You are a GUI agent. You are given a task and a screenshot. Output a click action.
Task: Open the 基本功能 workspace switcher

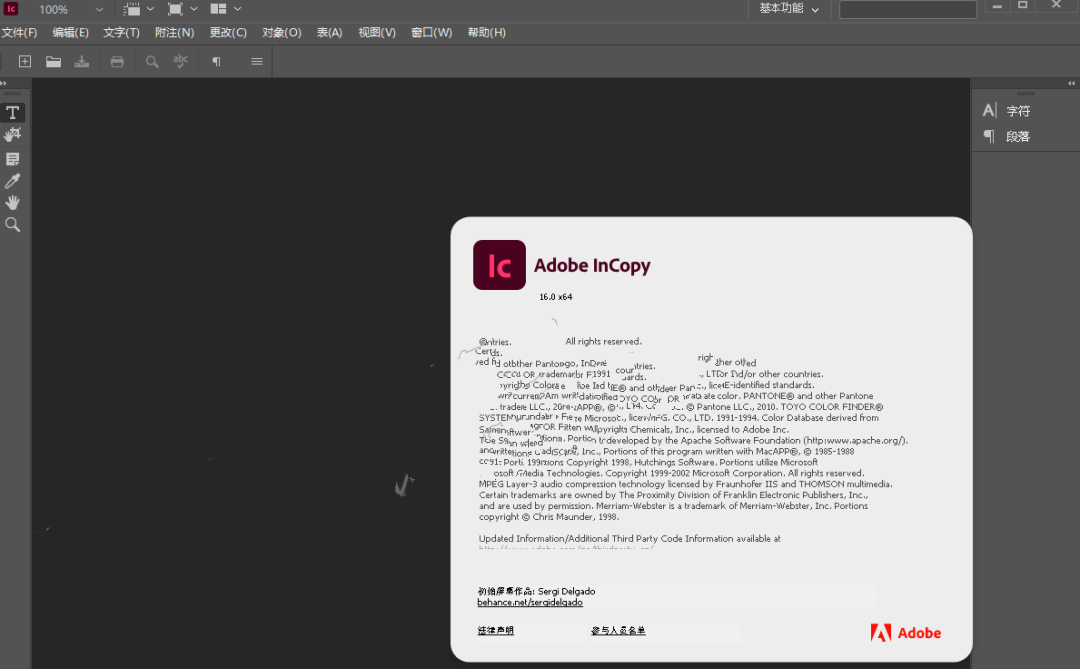coord(789,9)
